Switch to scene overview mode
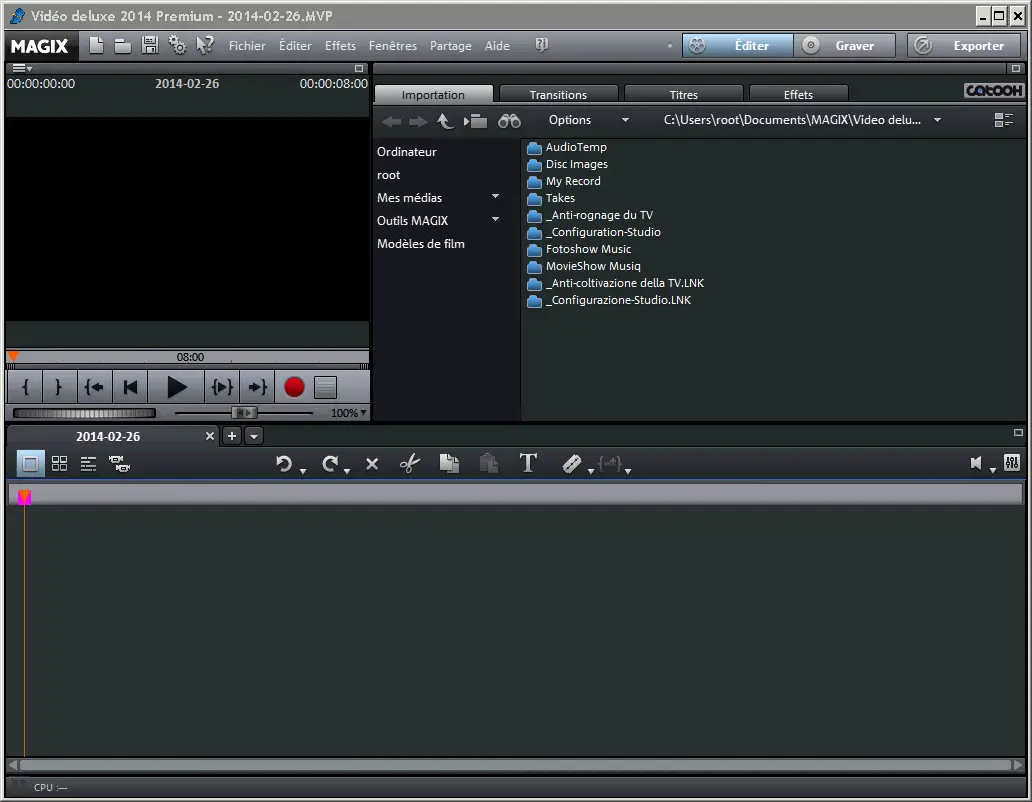Viewport: 1032px width, 802px height. (59, 464)
